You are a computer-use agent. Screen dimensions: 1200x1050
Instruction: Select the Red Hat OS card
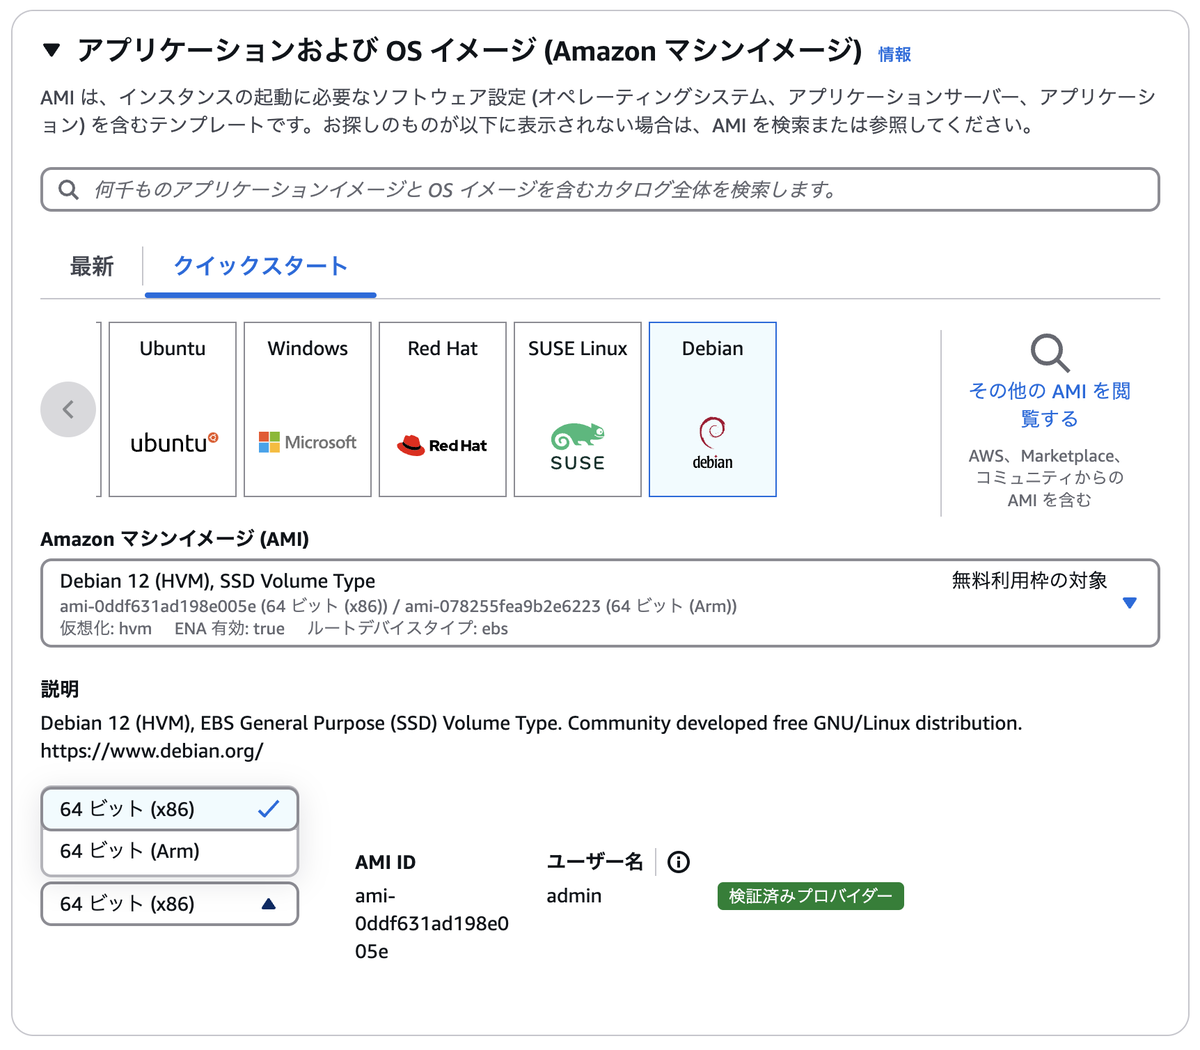click(x=442, y=409)
